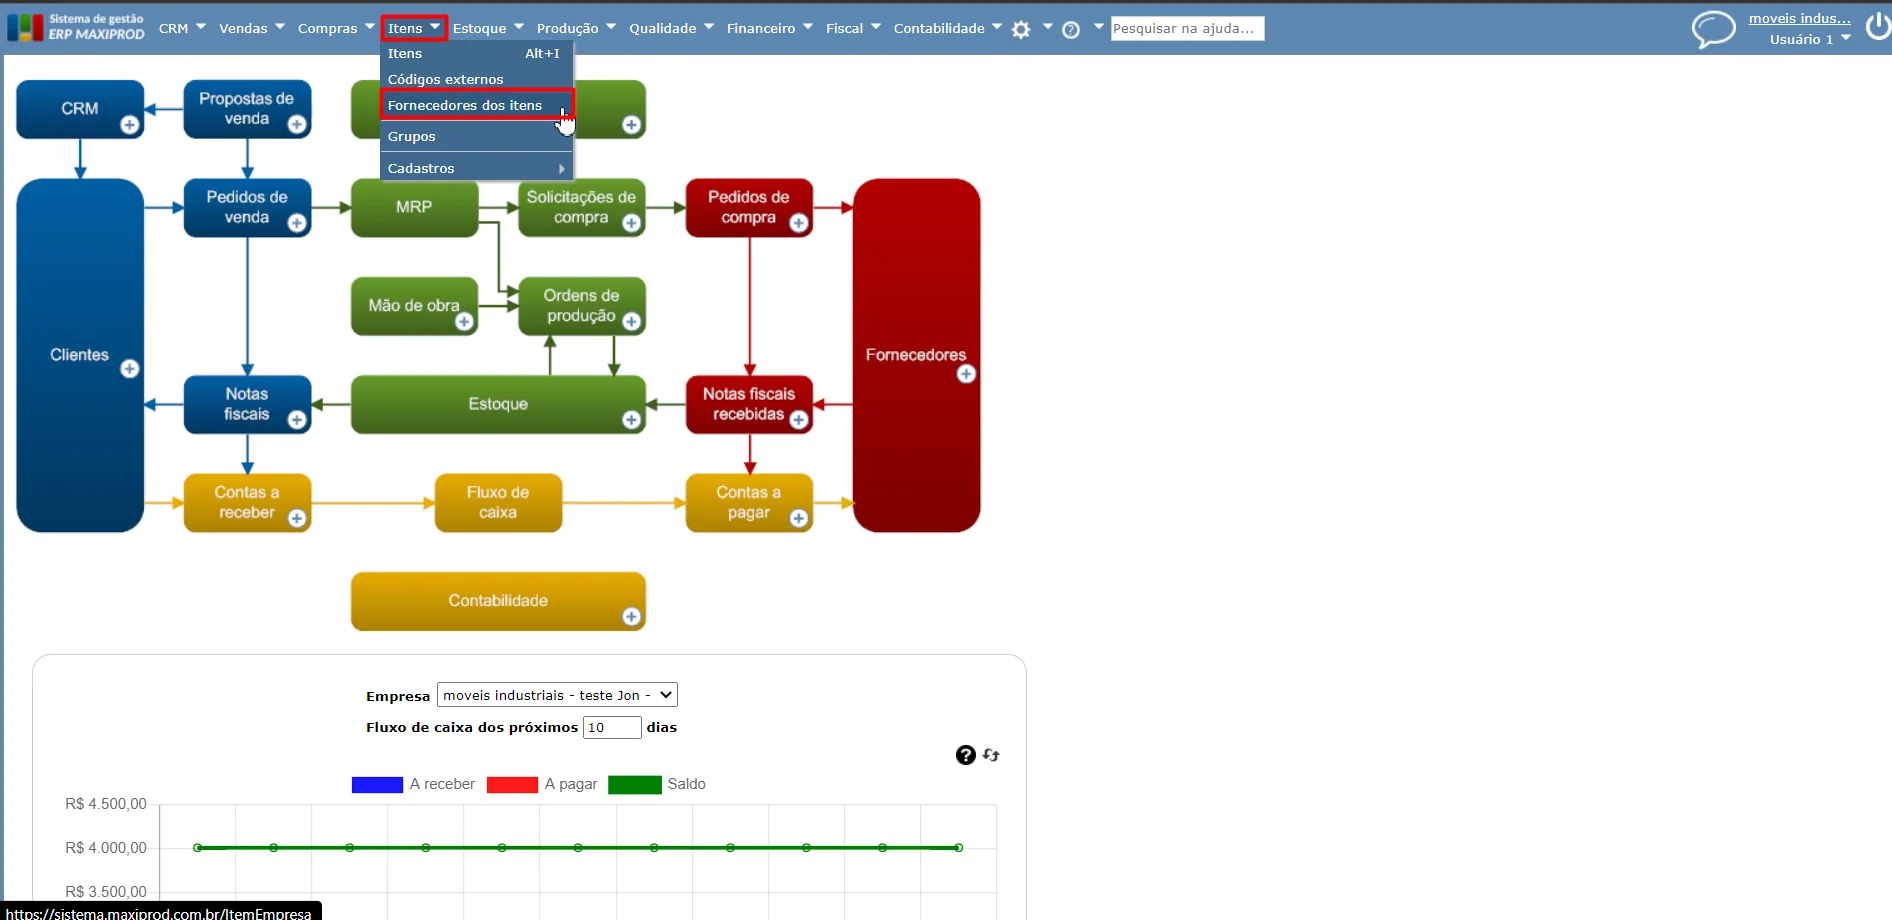1892x920 pixels.
Task: Open the help question mark menu icon
Action: click(1071, 30)
